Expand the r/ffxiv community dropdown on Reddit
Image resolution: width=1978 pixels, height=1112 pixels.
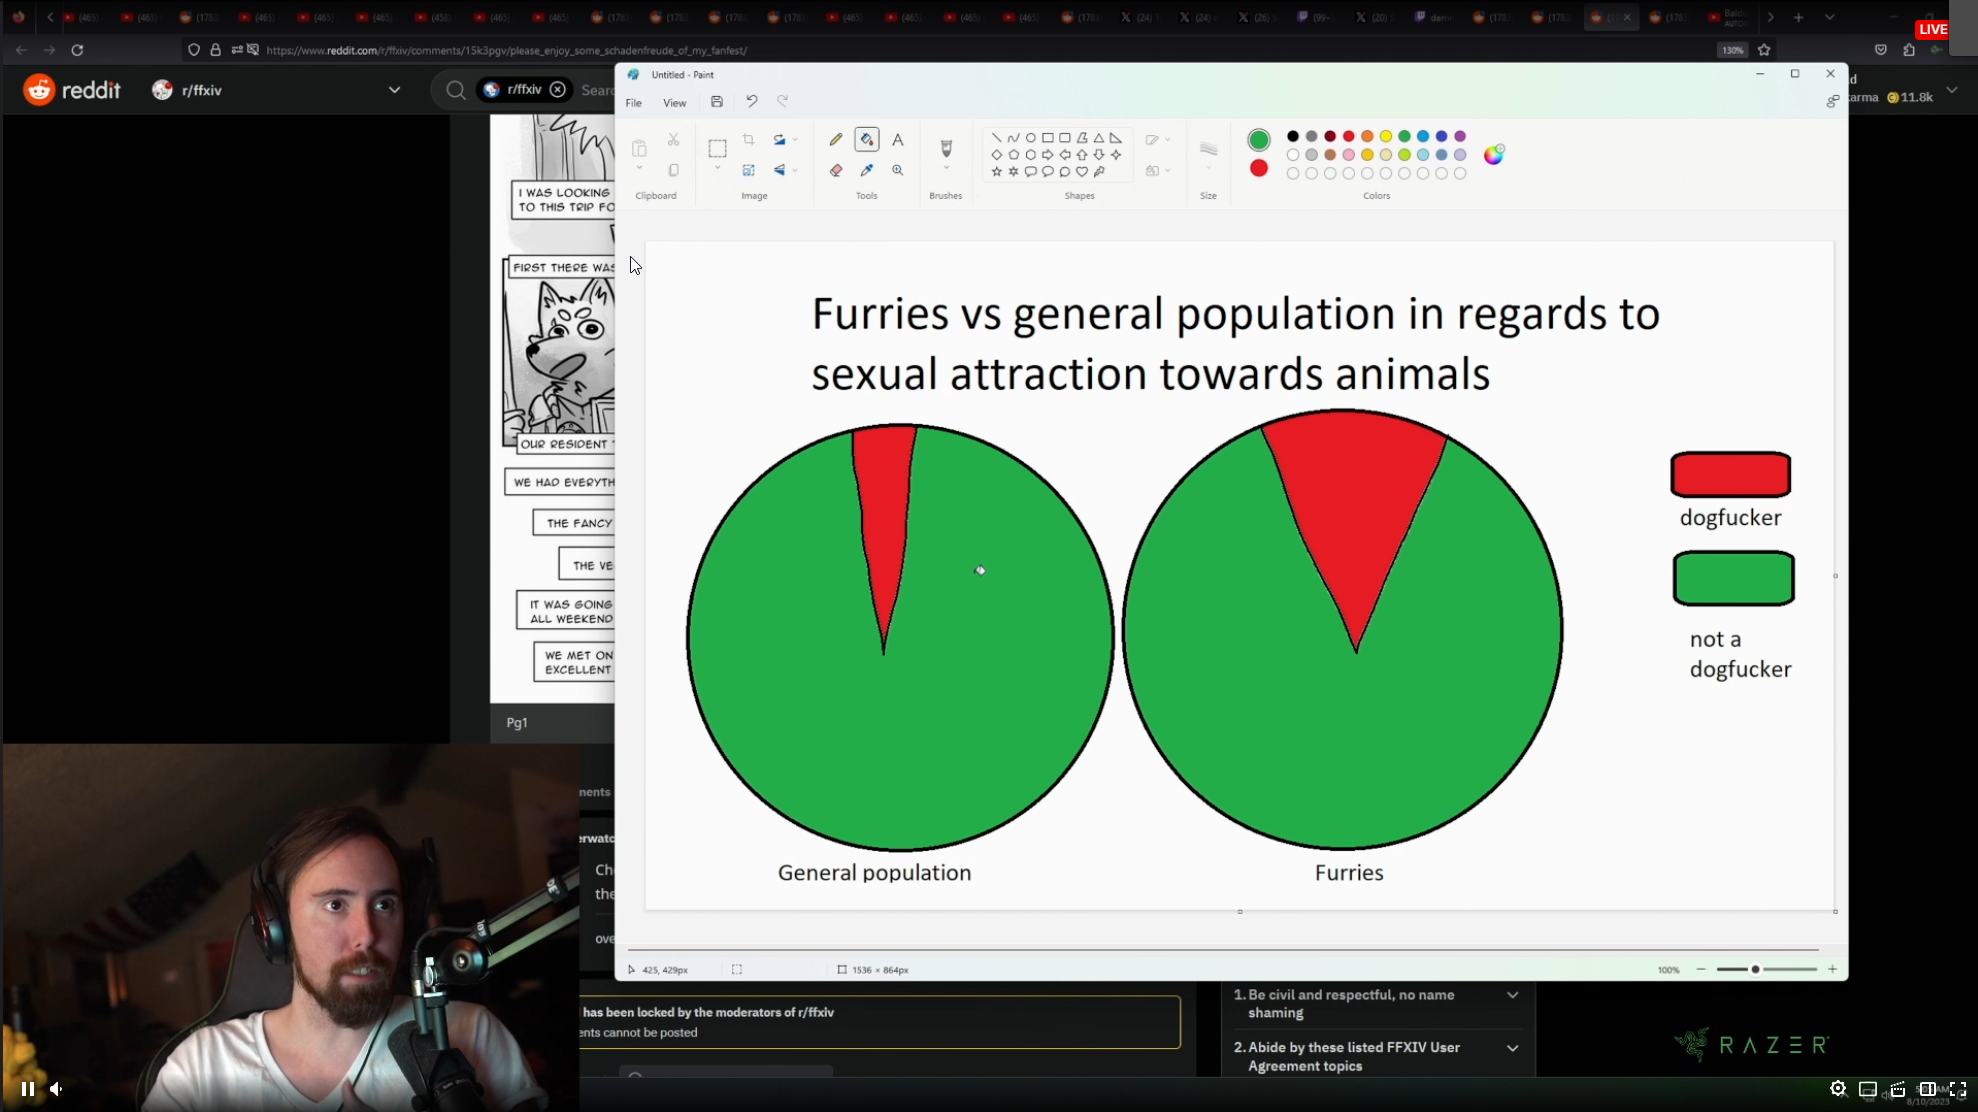(x=394, y=90)
